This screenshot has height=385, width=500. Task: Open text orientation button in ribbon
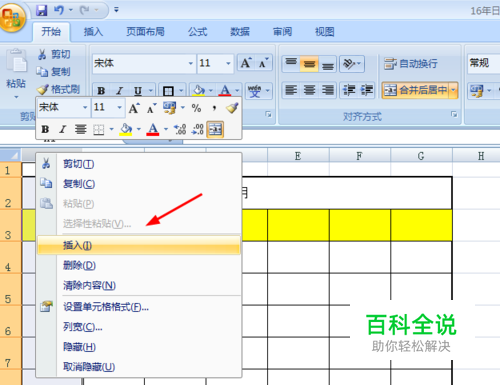352,63
